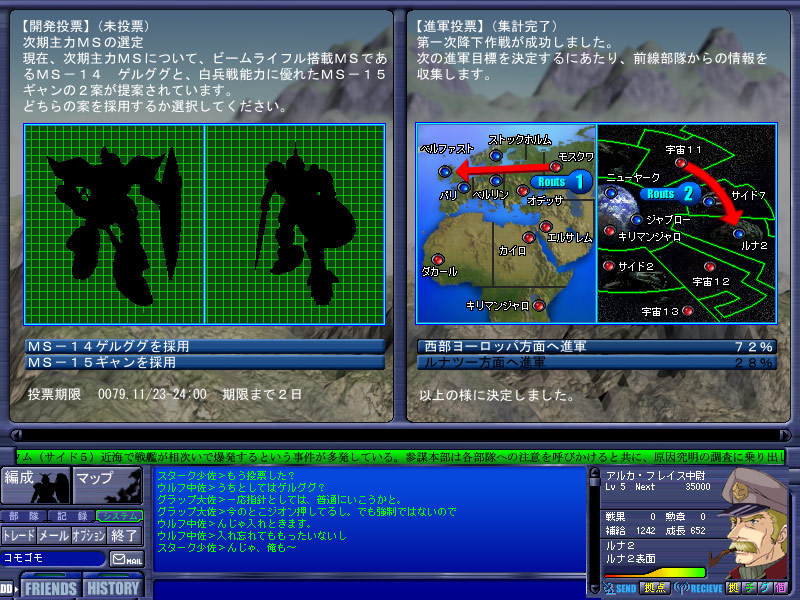
Task: Click the chat scrollbar down arrow
Action: pyautogui.click(x=594, y=588)
